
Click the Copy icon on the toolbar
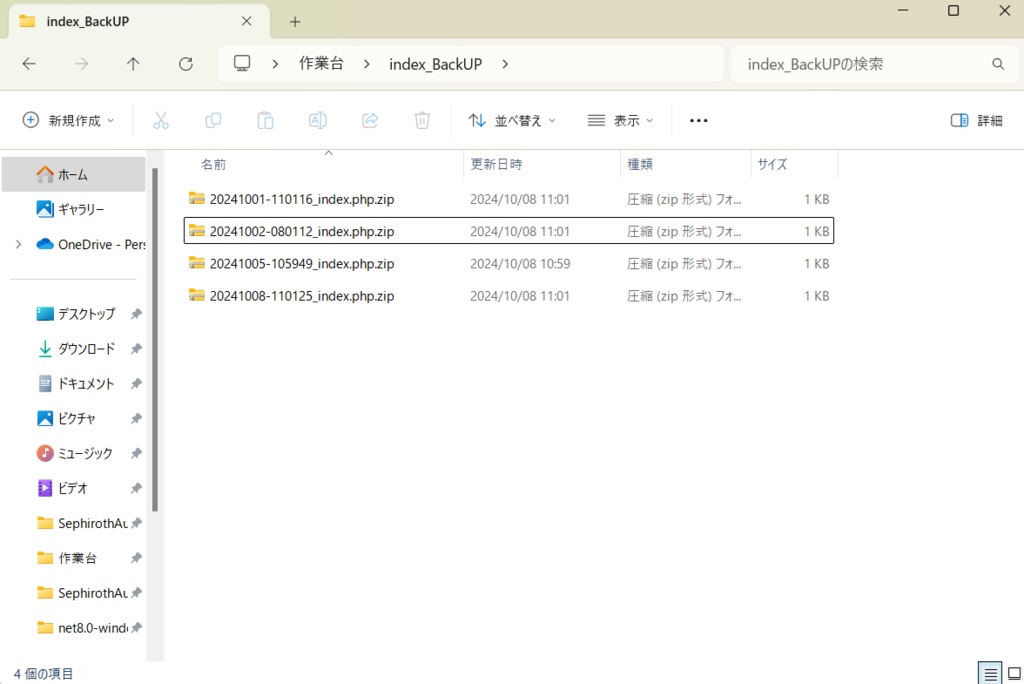tap(213, 120)
